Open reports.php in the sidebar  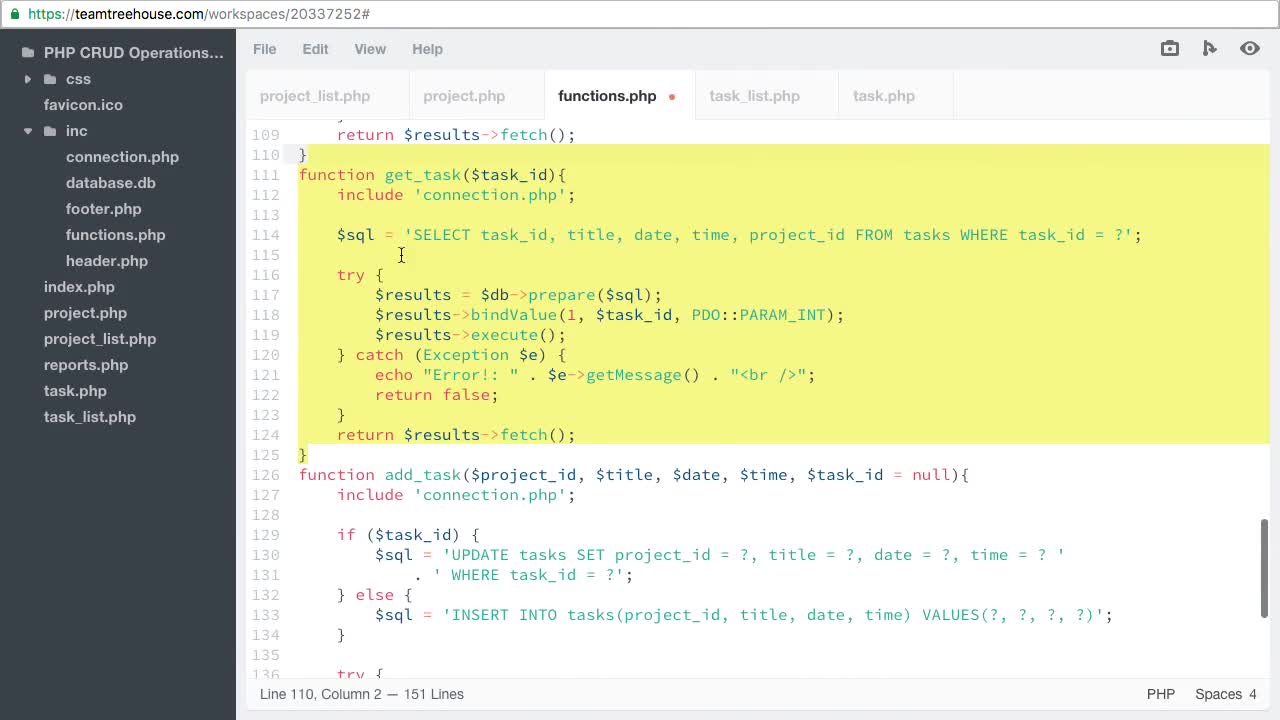click(86, 365)
